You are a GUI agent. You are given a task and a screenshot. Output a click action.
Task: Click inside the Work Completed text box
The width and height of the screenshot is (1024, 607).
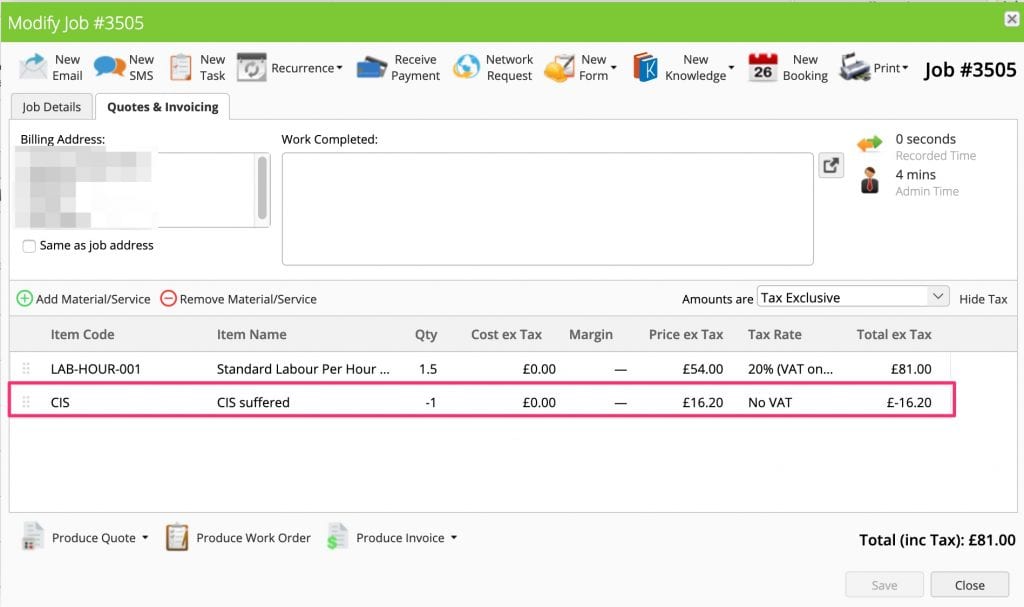coord(547,208)
